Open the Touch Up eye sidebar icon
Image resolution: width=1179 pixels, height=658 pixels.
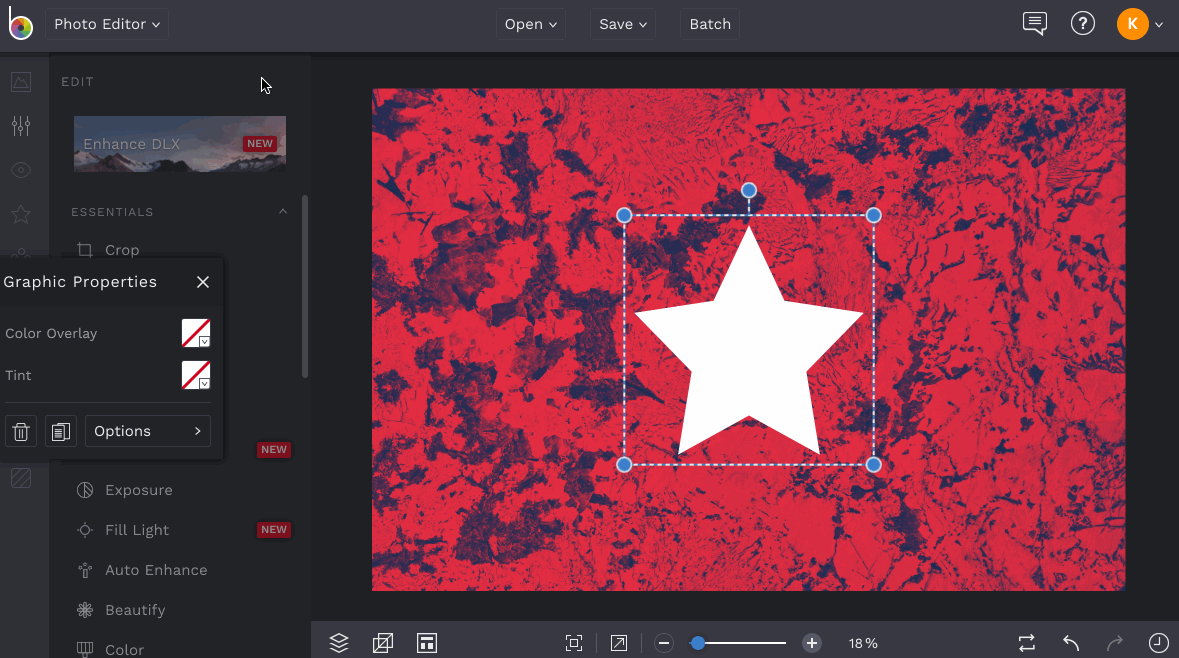tap(21, 170)
